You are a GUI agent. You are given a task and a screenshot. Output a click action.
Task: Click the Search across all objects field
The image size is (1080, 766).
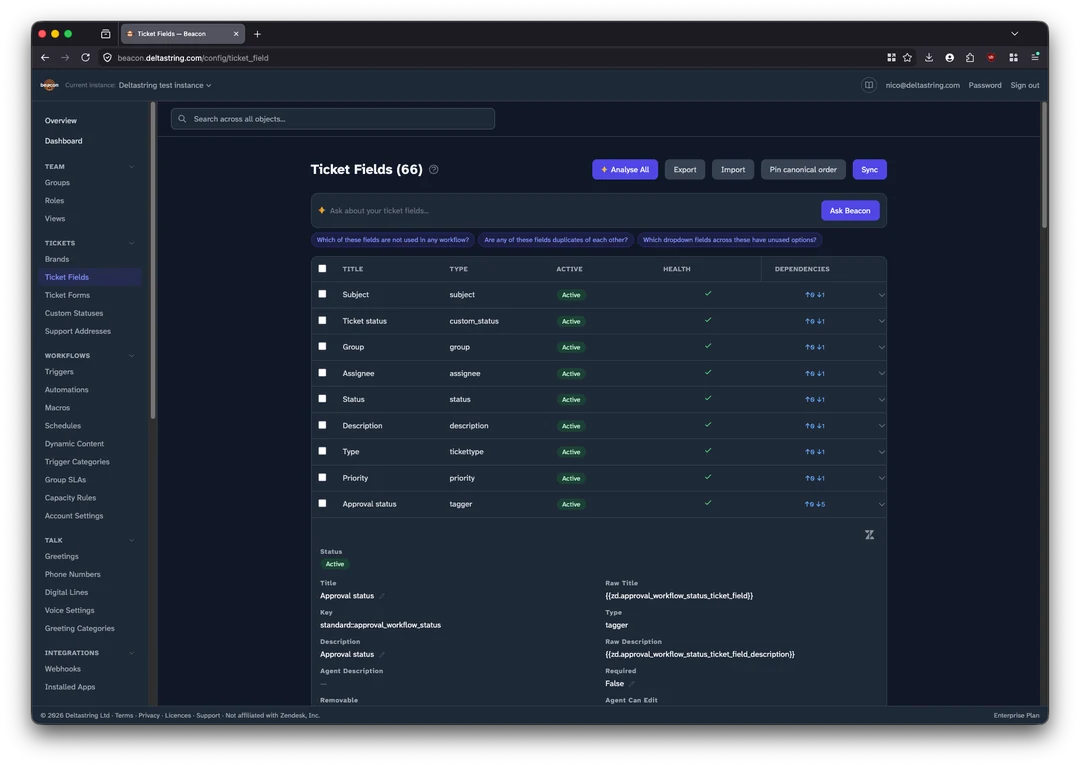pyautogui.click(x=333, y=119)
